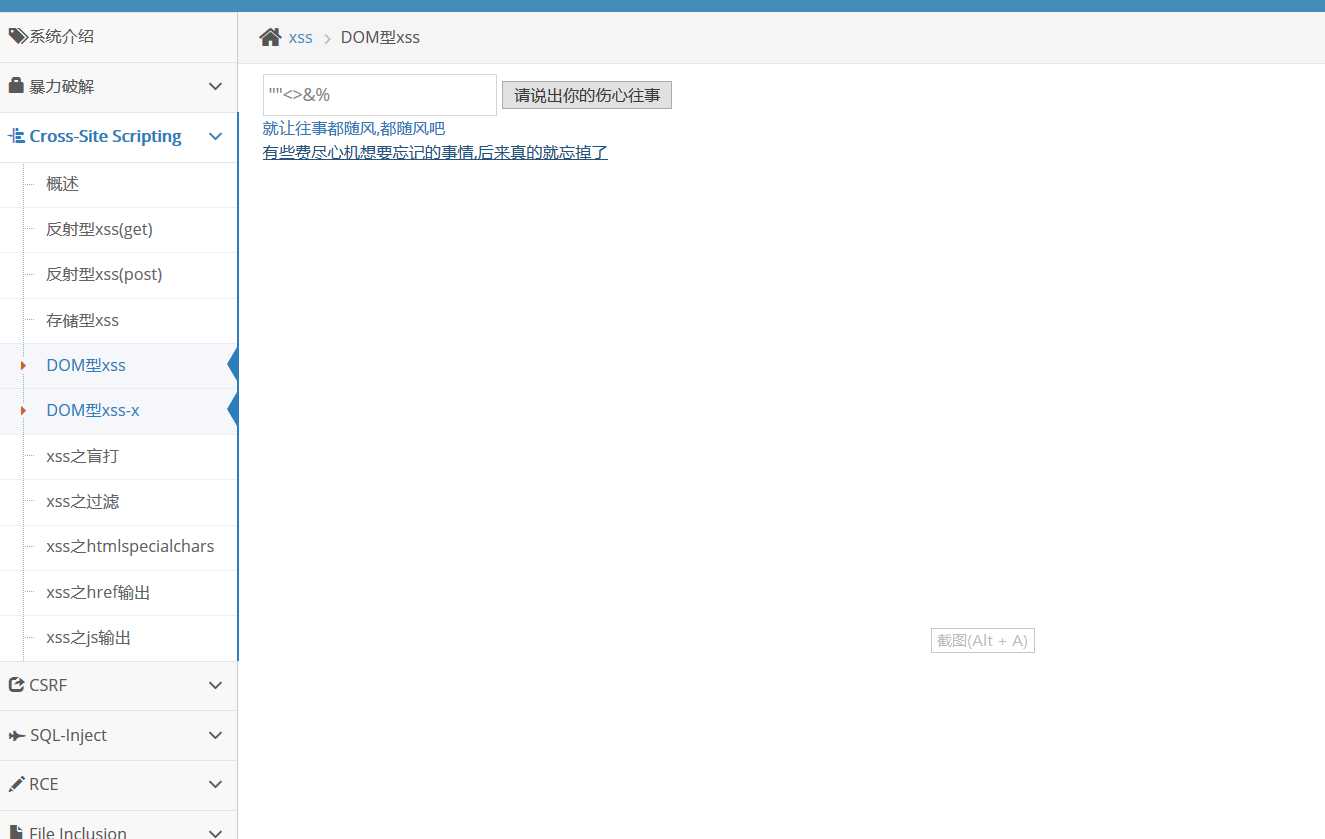The image size is (1325, 839).
Task: Click the DOM型xss breadcrumb text
Action: point(380,38)
